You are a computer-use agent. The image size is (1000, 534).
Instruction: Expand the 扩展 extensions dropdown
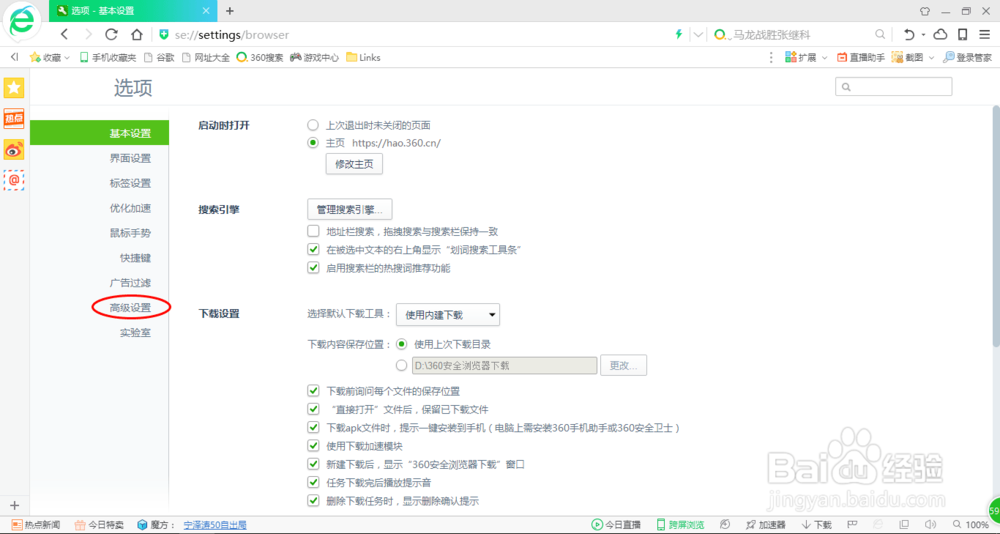(824, 58)
